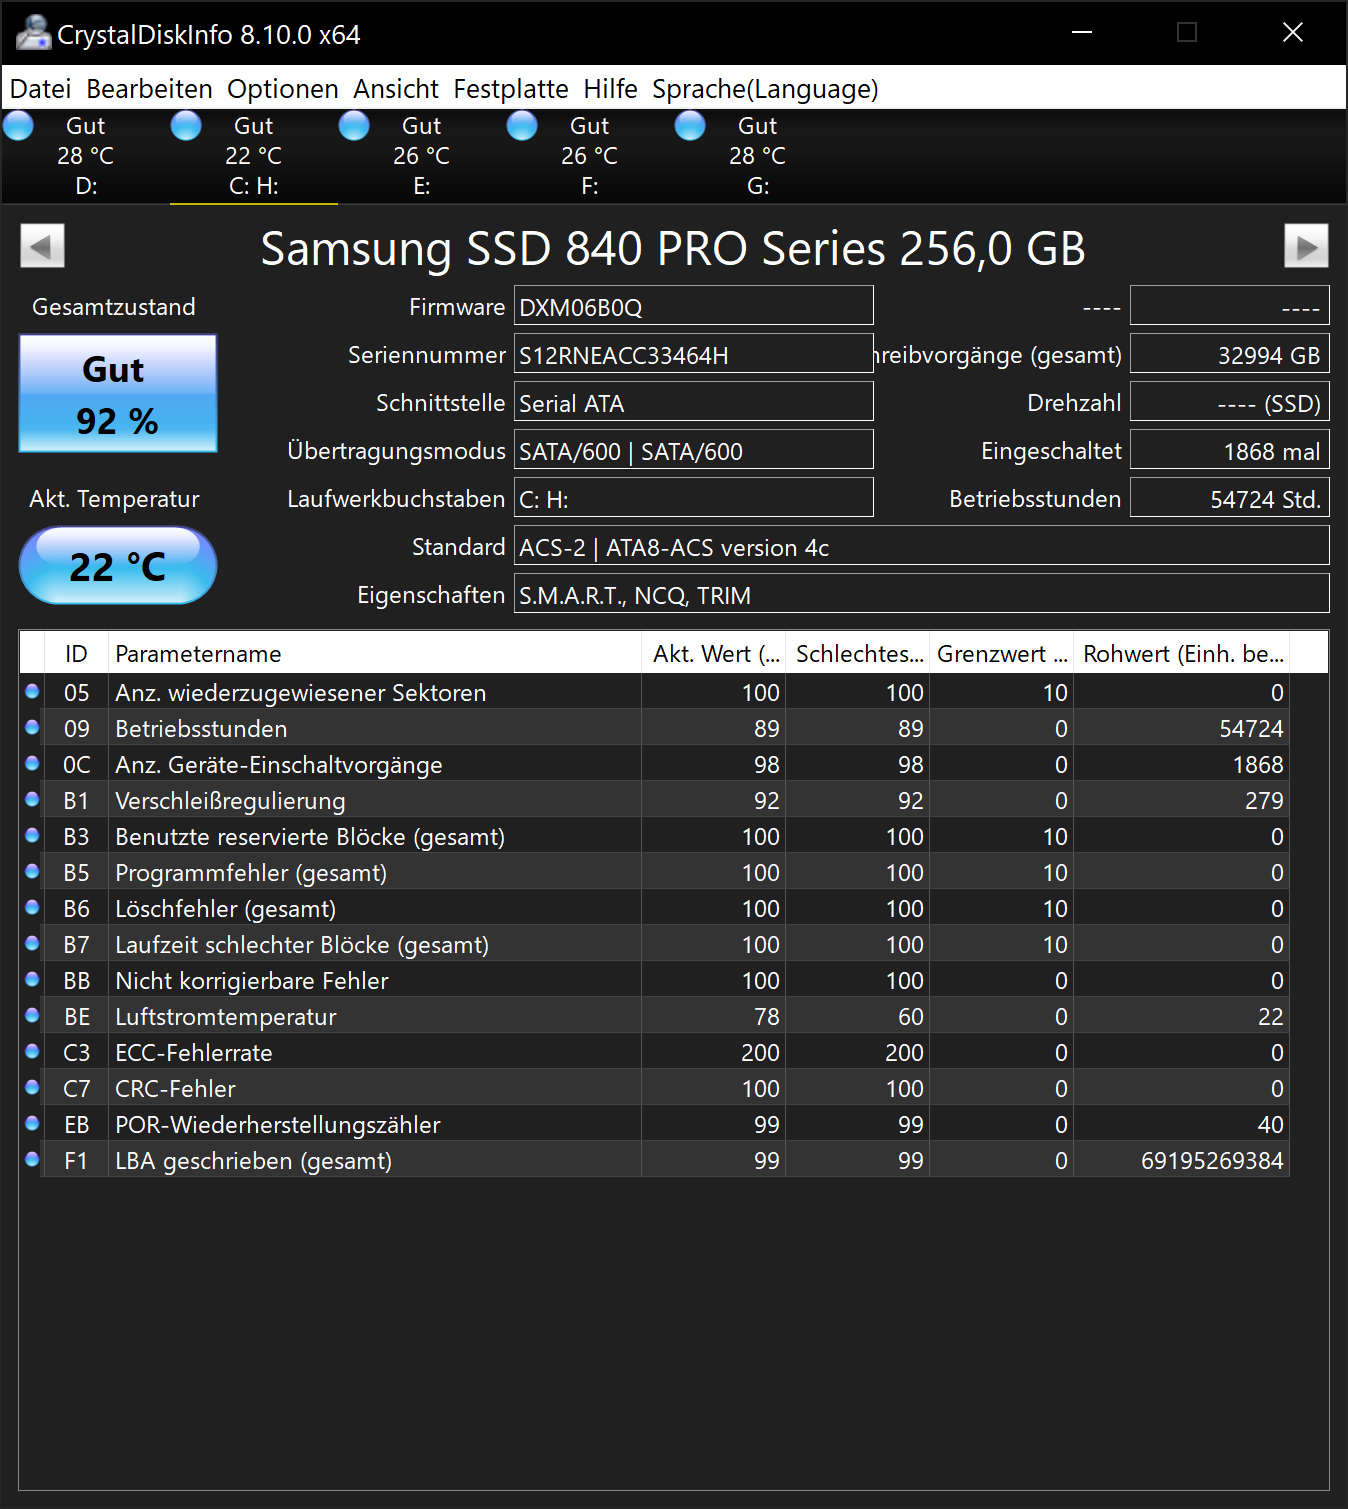Click the Übertragungsmodus field SATA/600
The width and height of the screenshot is (1348, 1509).
[694, 450]
